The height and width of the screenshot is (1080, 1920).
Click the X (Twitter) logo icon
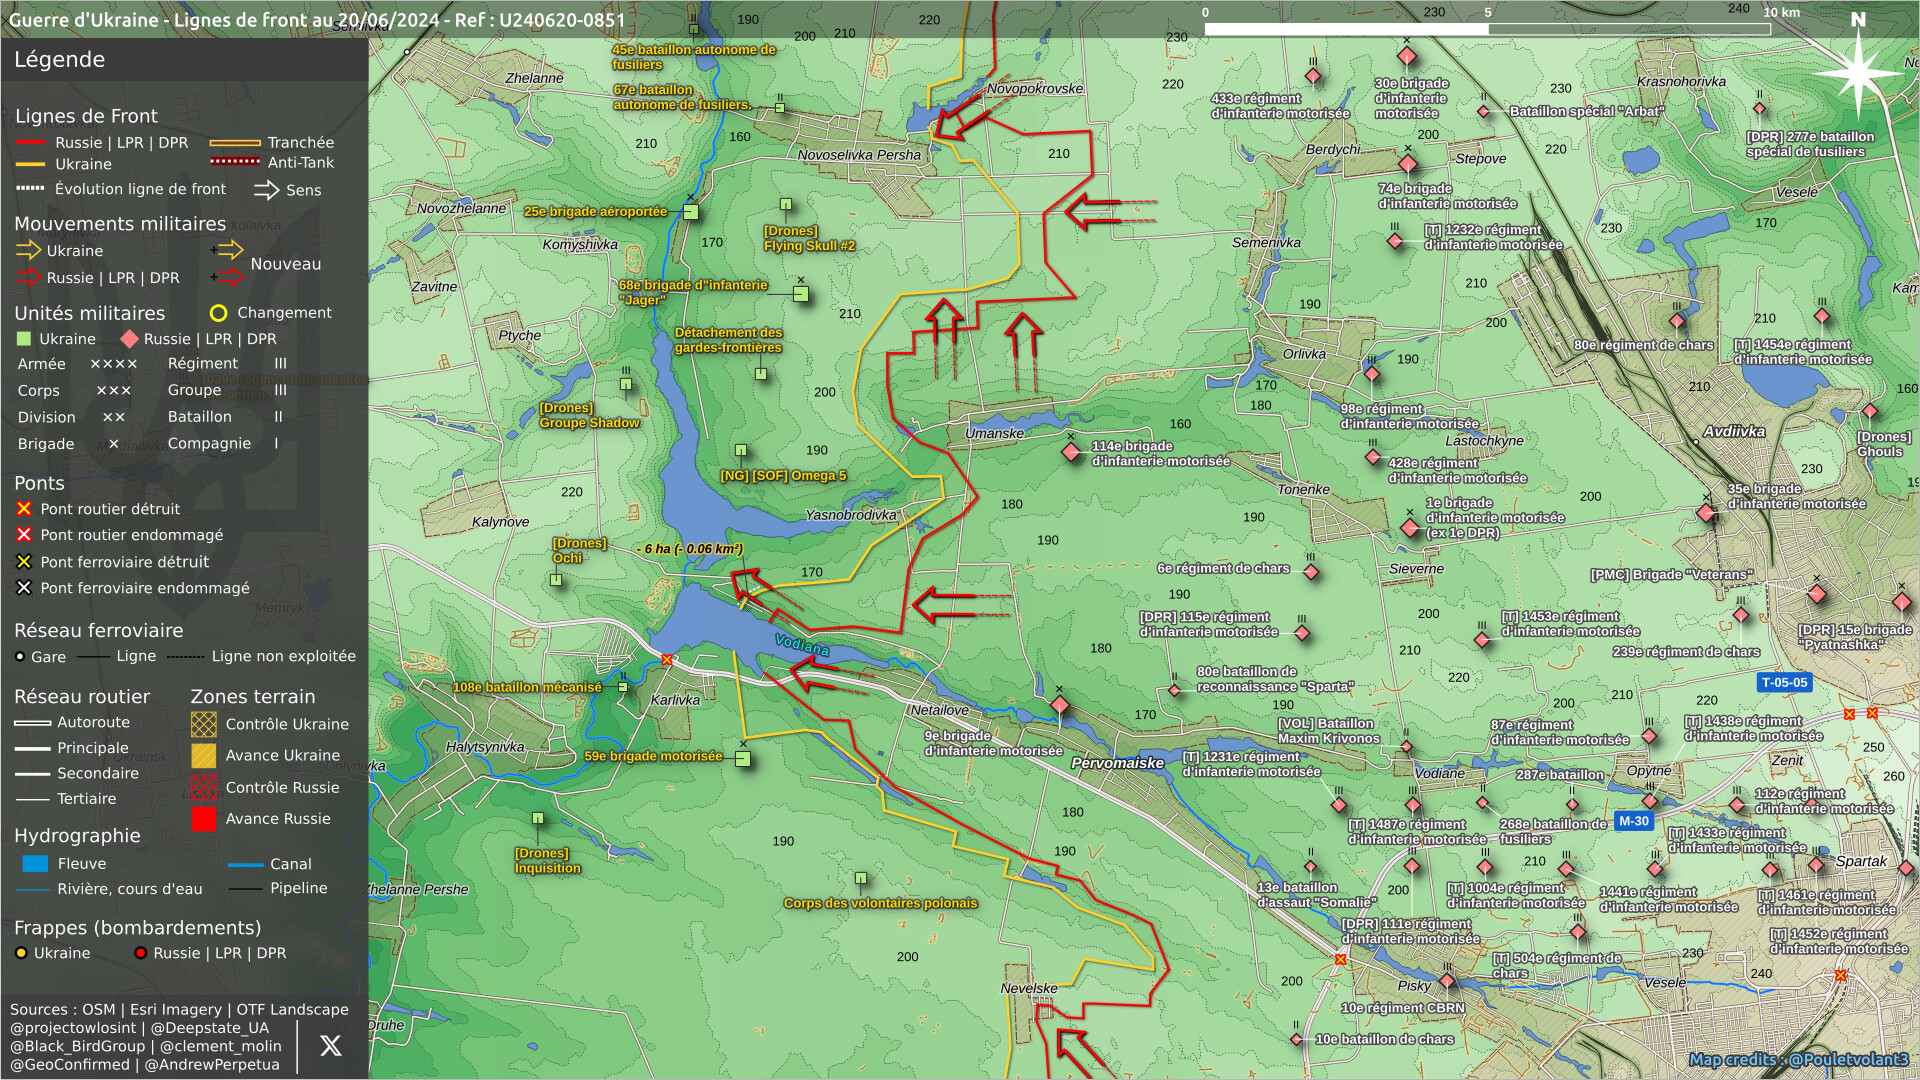click(x=330, y=1046)
